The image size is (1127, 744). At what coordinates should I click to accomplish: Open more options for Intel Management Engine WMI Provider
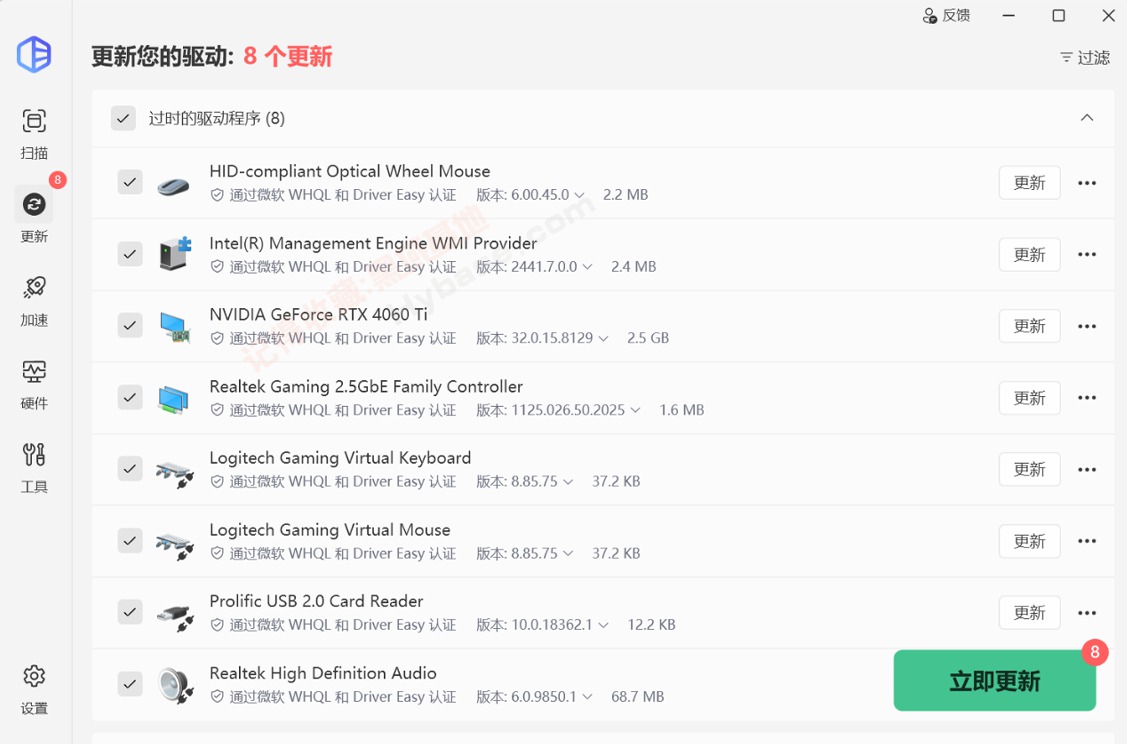click(x=1087, y=254)
